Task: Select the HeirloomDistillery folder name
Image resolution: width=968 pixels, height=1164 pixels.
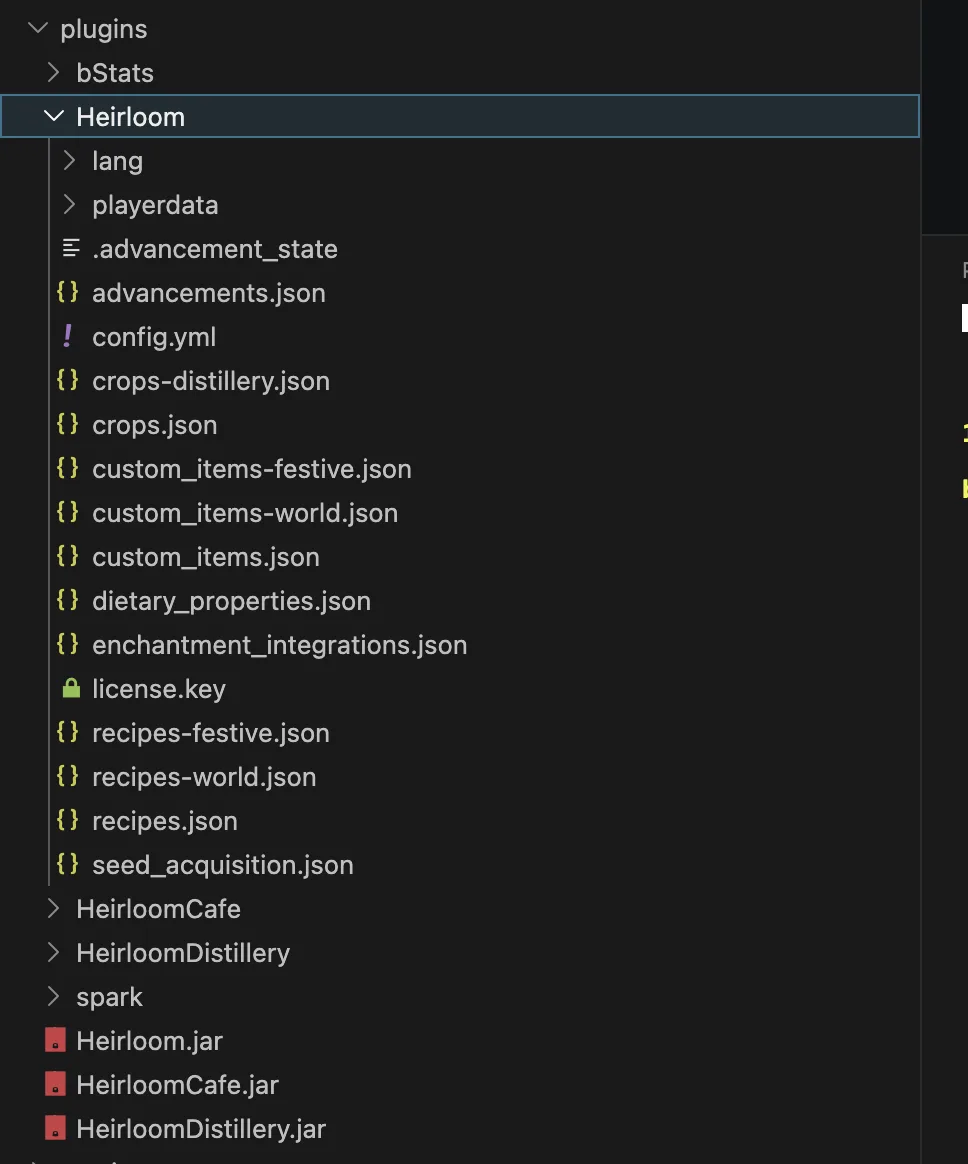Action: [x=183, y=953]
